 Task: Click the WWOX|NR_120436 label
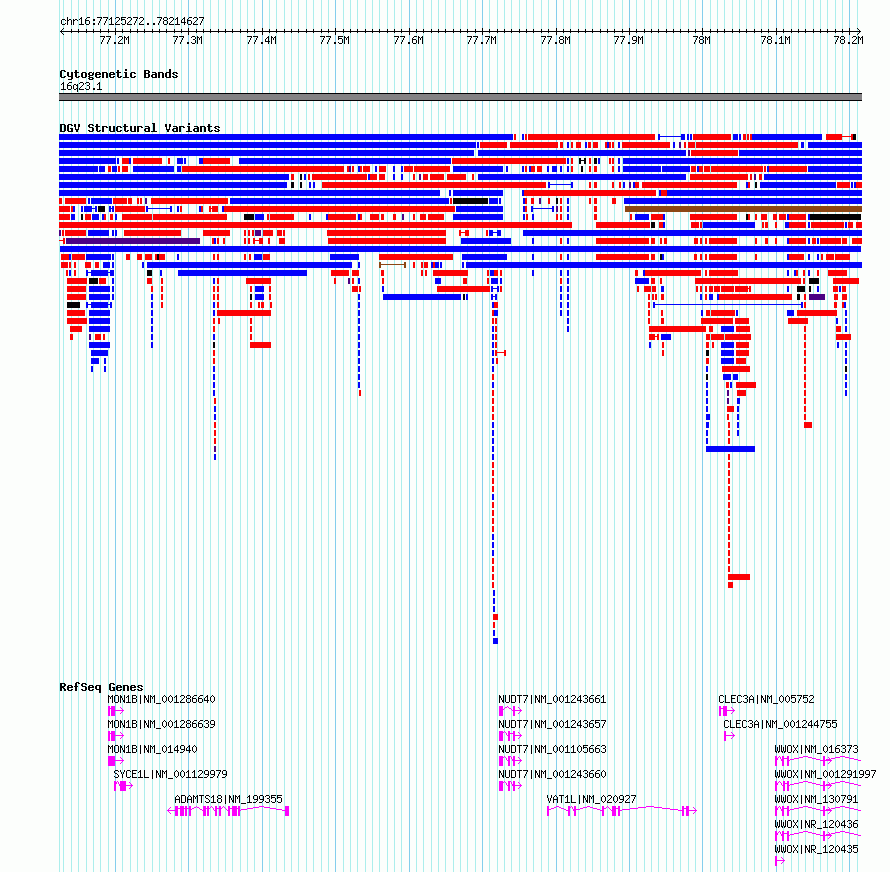point(817,824)
